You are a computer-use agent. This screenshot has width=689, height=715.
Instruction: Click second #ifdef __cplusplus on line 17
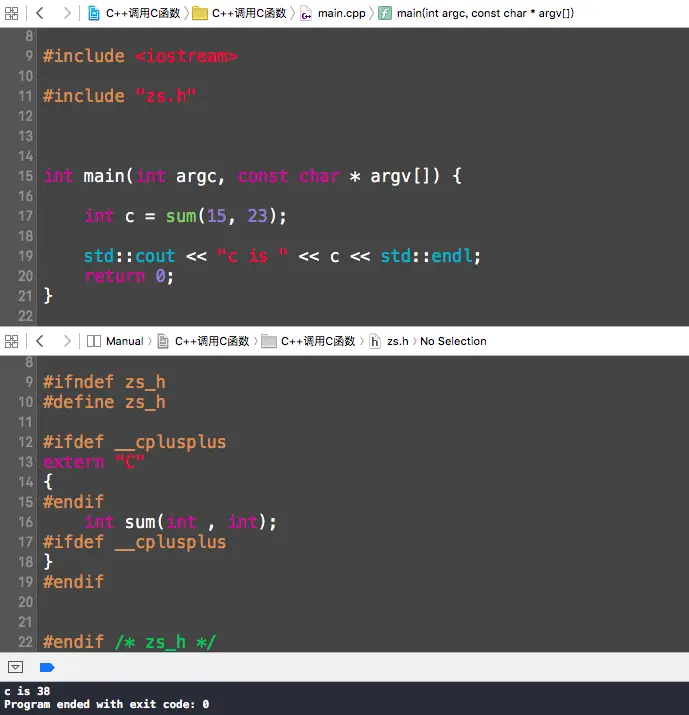pos(135,542)
